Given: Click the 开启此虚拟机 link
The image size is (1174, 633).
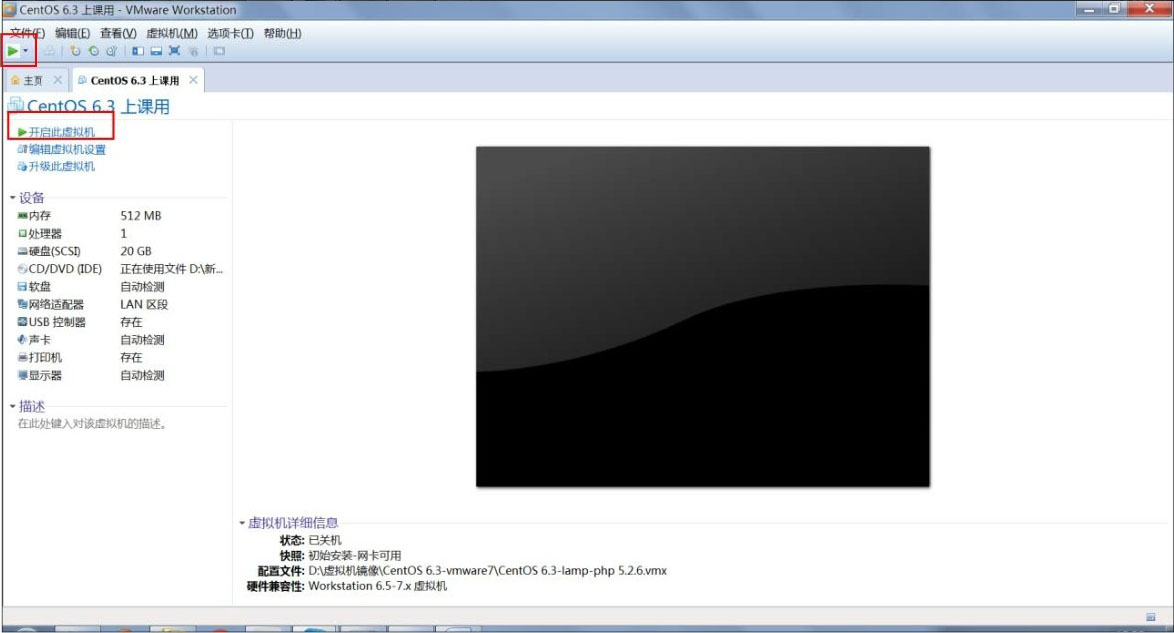Looking at the screenshot, I should tap(56, 132).
